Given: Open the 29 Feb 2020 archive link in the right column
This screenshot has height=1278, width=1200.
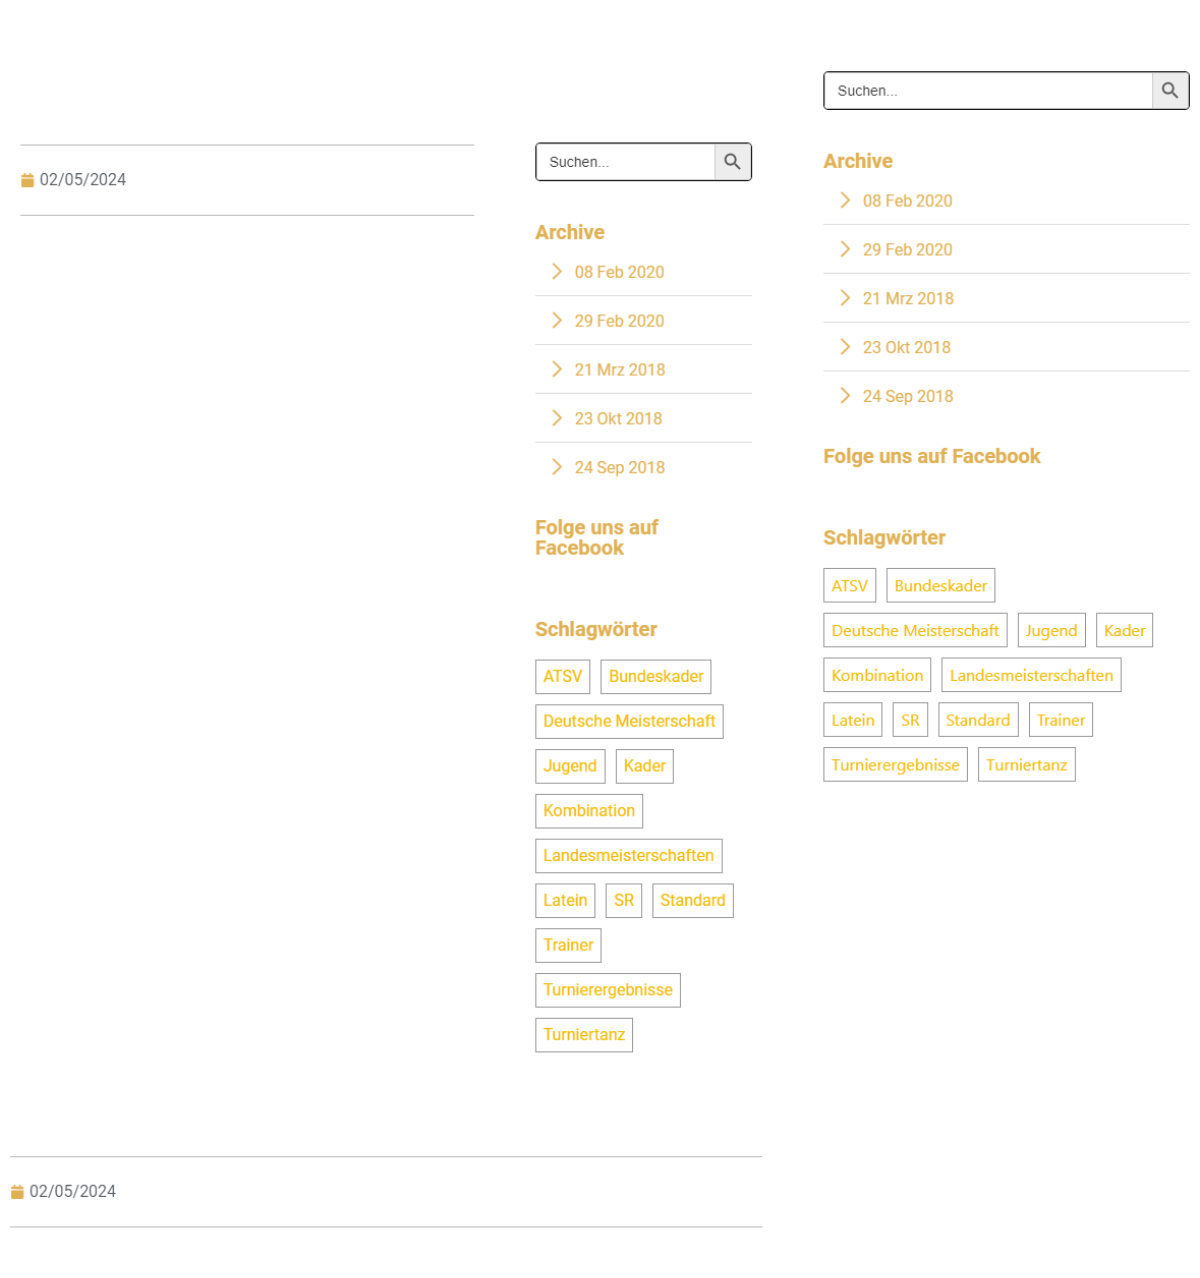Looking at the screenshot, I should [907, 250].
